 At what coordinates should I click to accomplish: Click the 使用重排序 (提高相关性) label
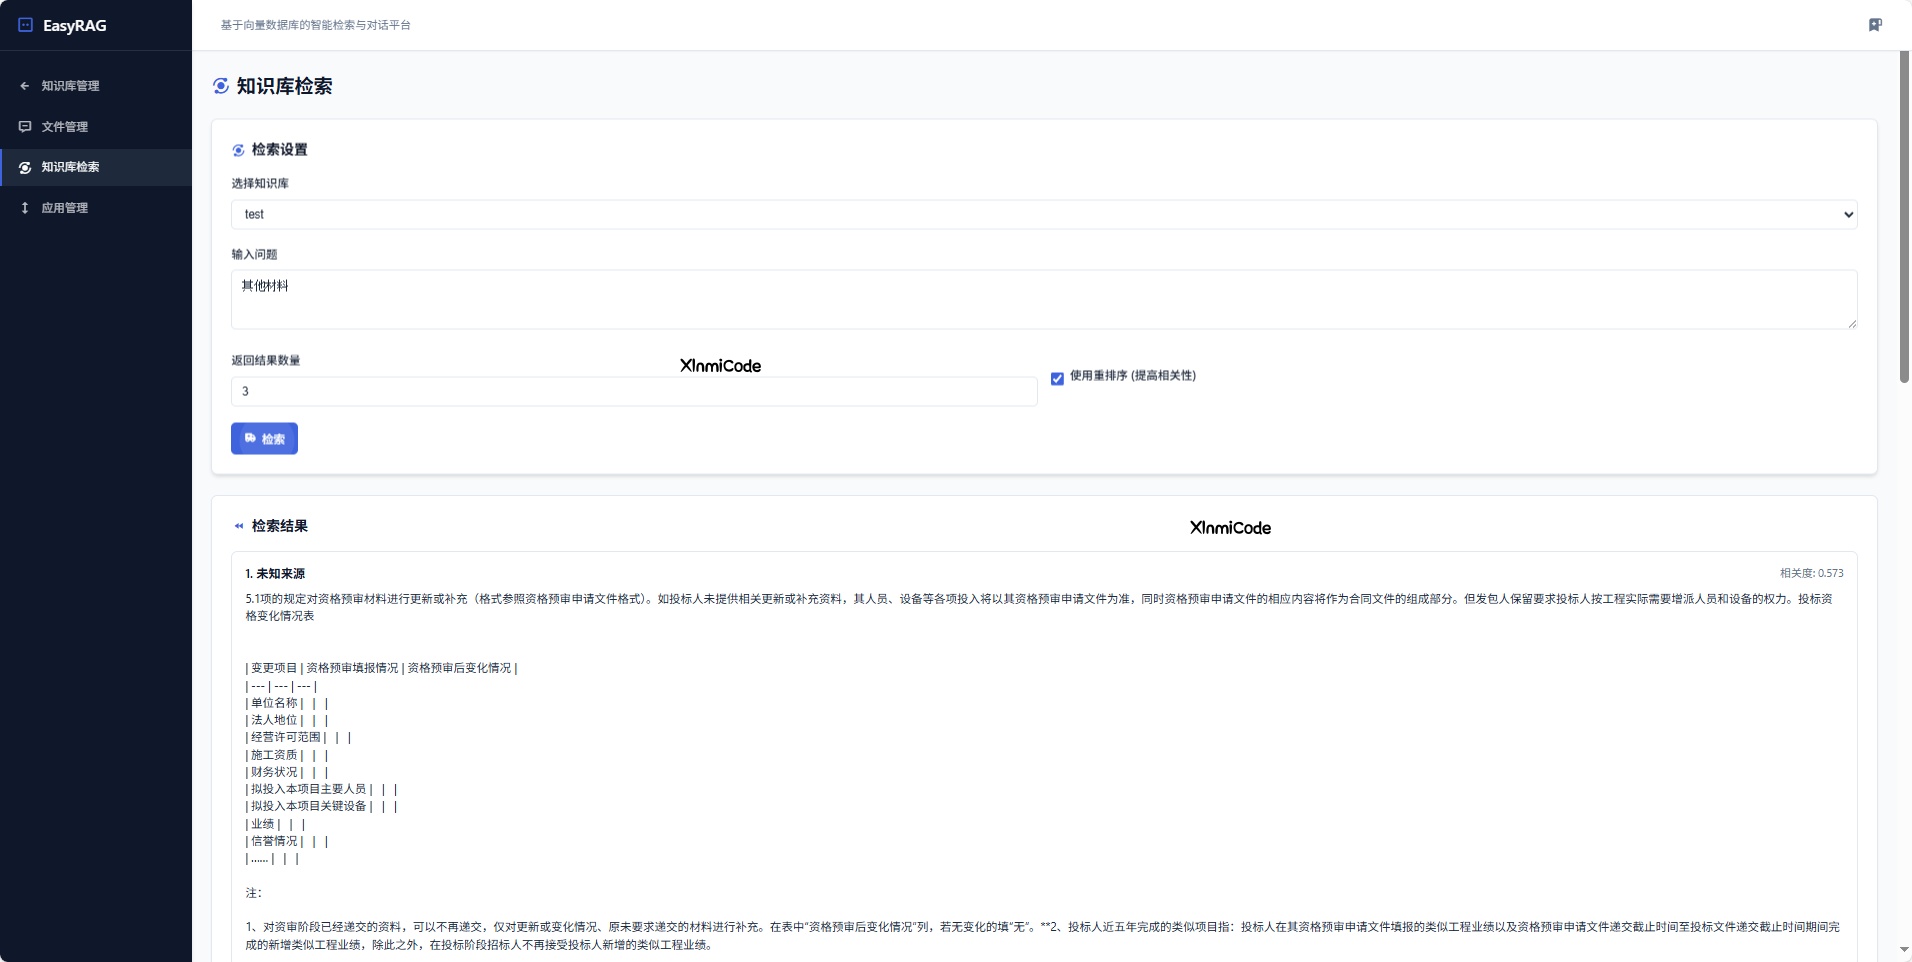tap(1132, 376)
